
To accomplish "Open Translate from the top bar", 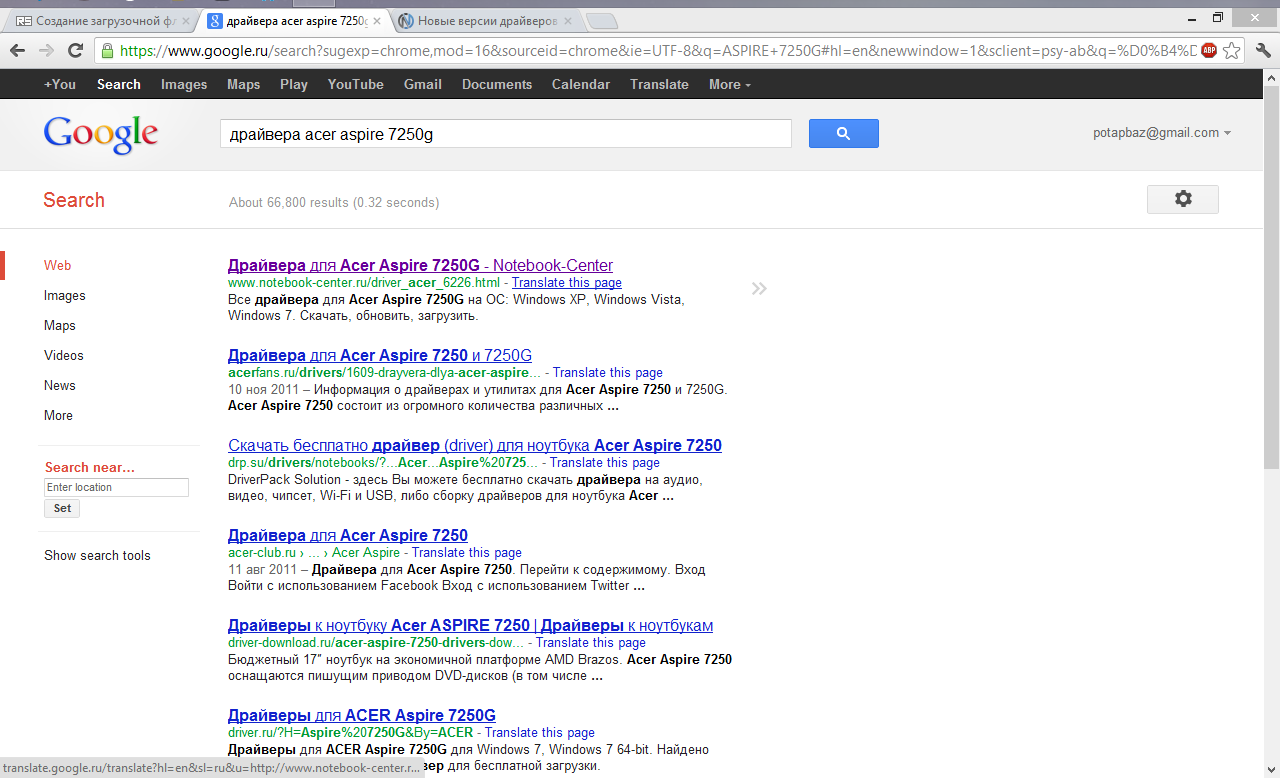I will [x=659, y=84].
